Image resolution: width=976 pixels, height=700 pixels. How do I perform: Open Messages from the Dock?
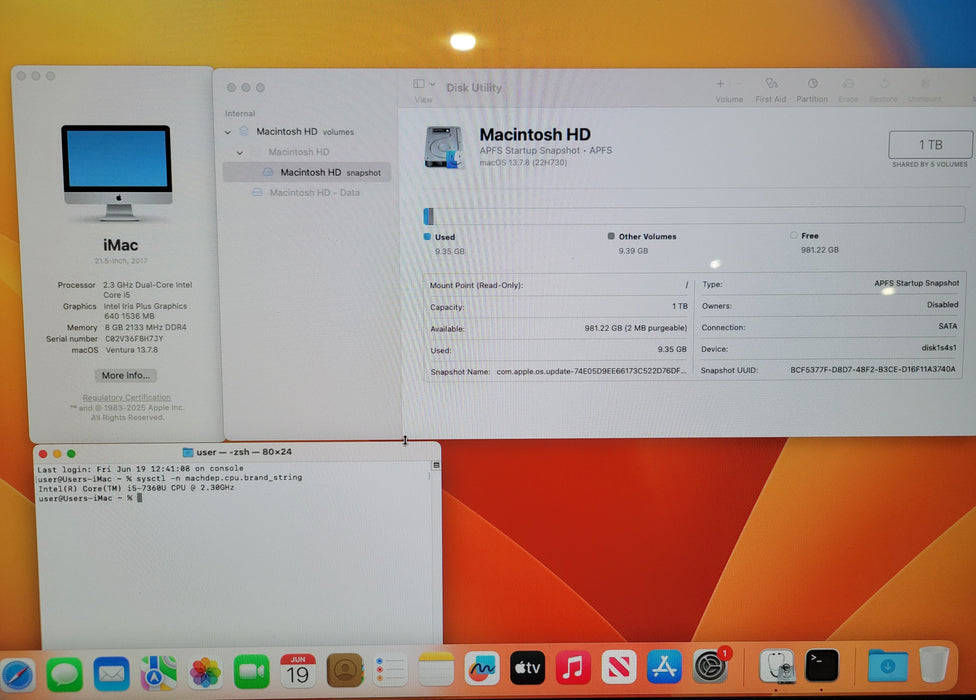[x=64, y=674]
